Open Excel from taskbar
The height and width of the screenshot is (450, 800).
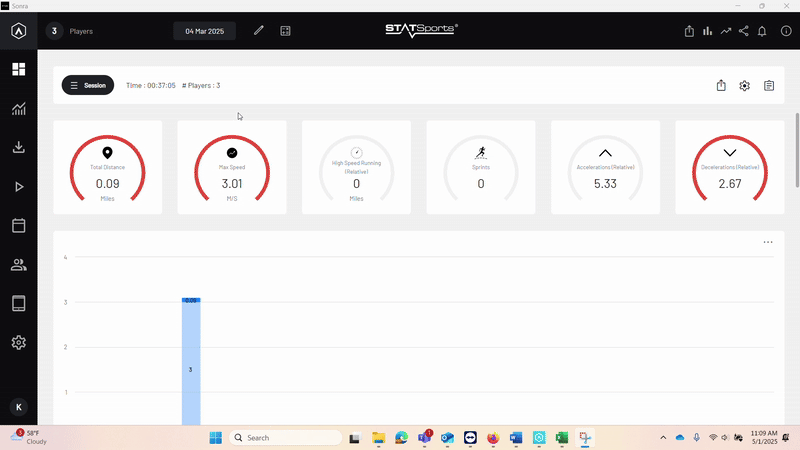(562, 438)
